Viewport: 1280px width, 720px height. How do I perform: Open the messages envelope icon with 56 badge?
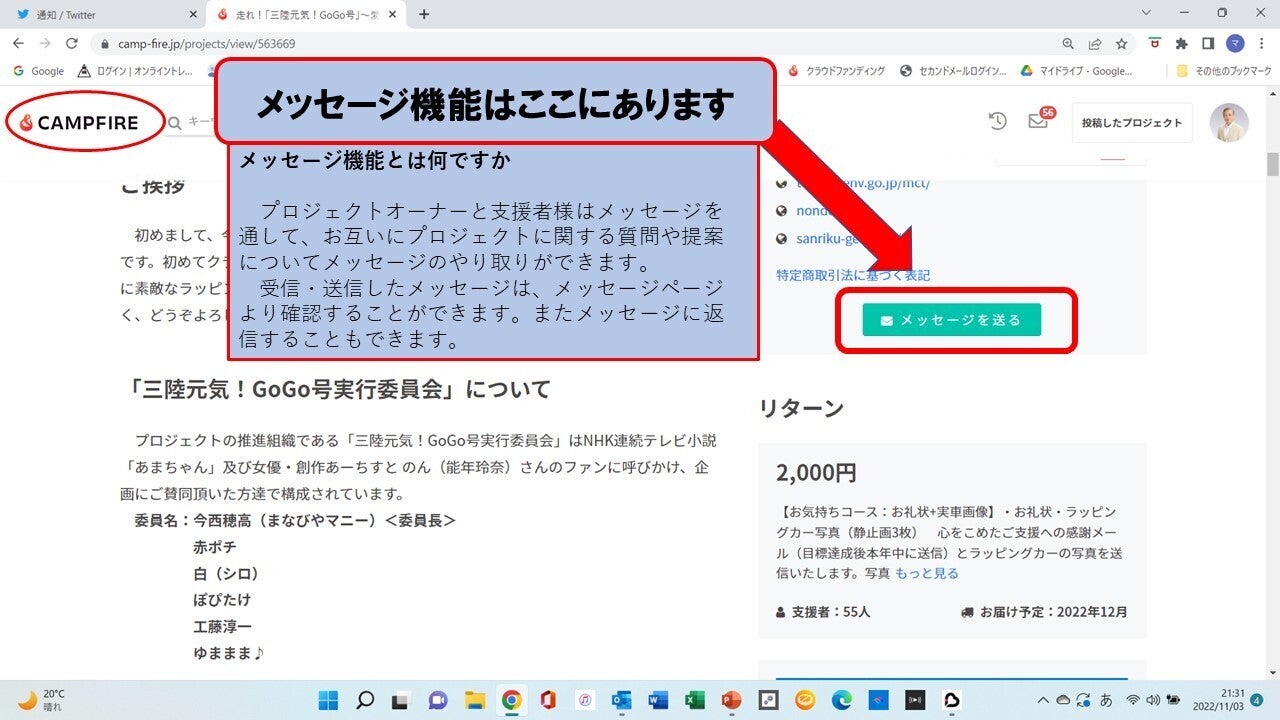pos(1038,121)
